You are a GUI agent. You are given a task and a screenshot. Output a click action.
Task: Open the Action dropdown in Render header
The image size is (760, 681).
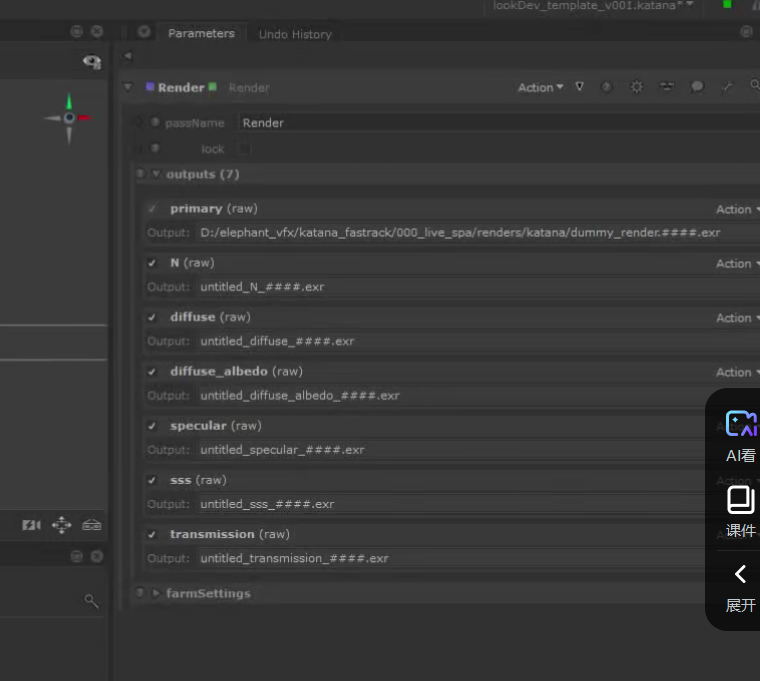(540, 87)
